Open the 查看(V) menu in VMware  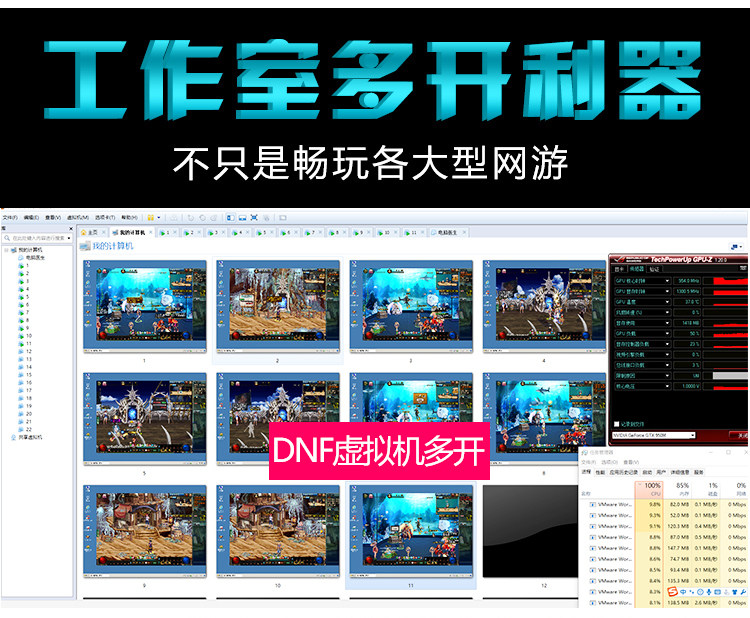pyautogui.click(x=53, y=218)
